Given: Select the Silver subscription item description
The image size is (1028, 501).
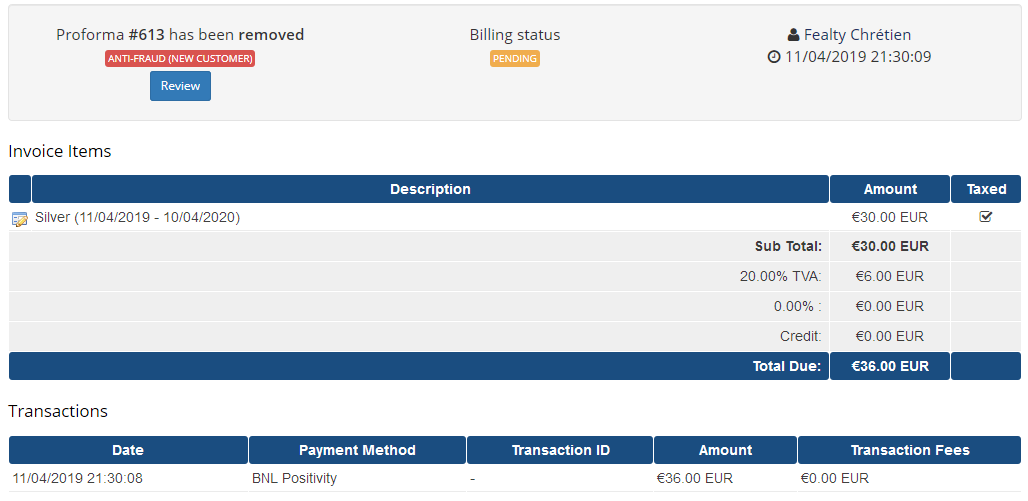Looking at the screenshot, I should (138, 217).
